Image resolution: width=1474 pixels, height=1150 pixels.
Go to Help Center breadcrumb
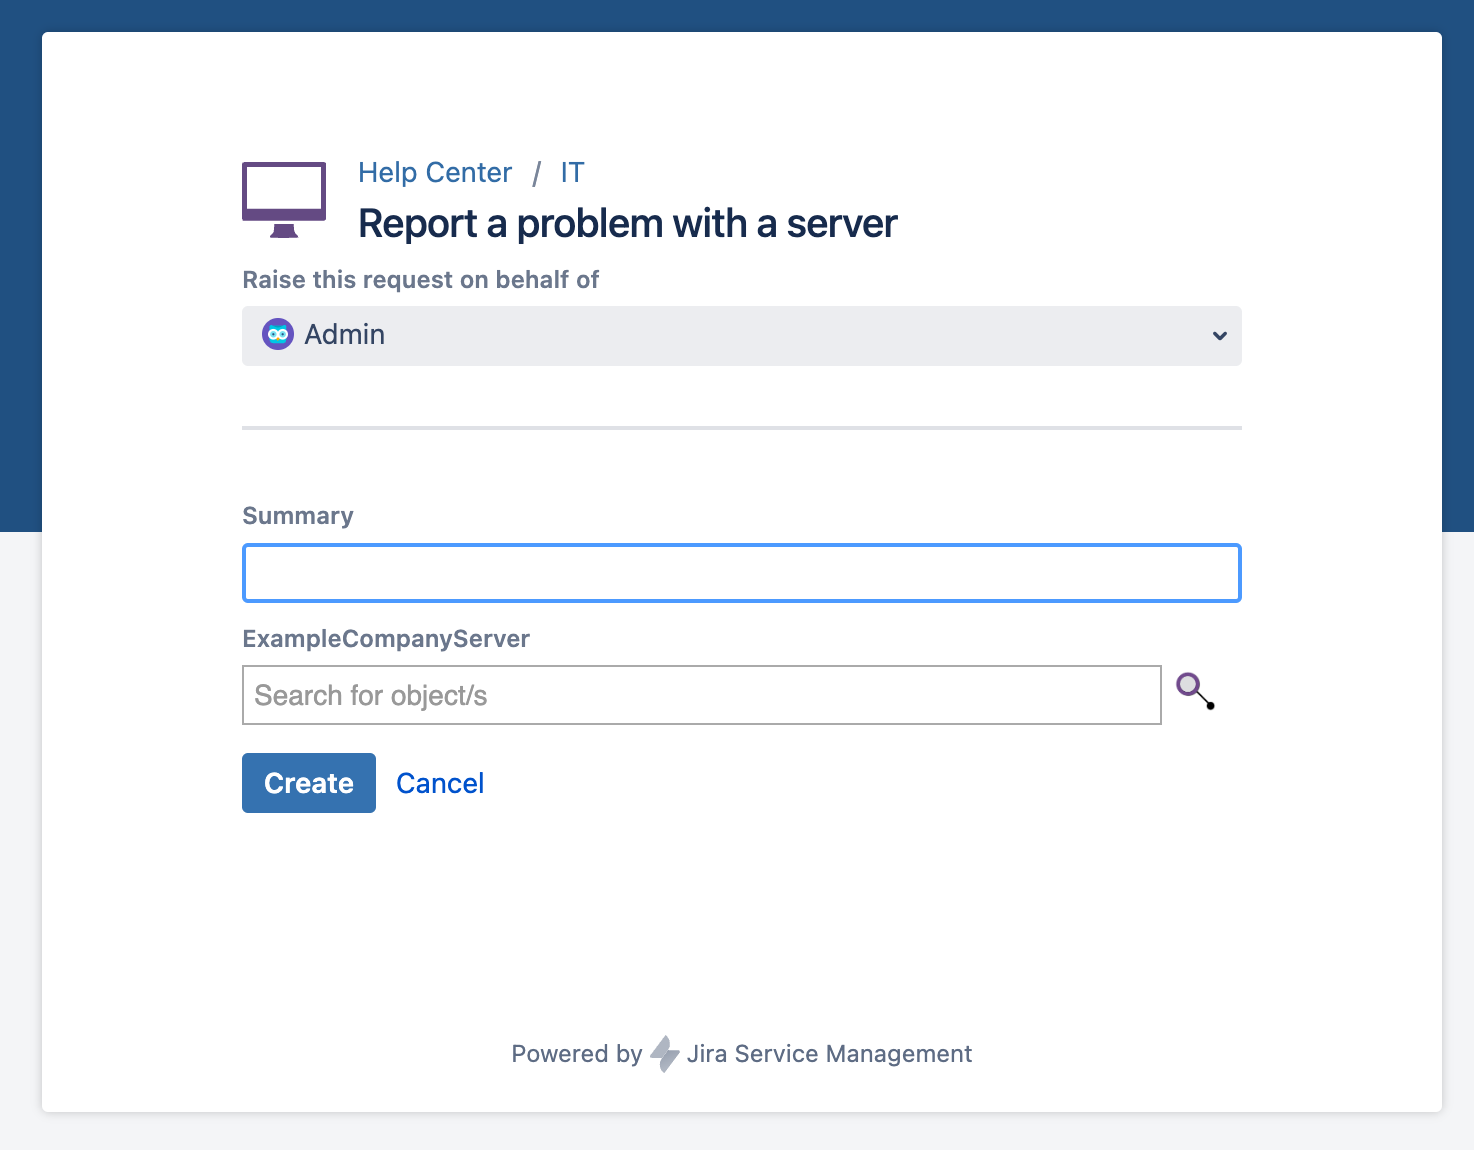(x=435, y=173)
